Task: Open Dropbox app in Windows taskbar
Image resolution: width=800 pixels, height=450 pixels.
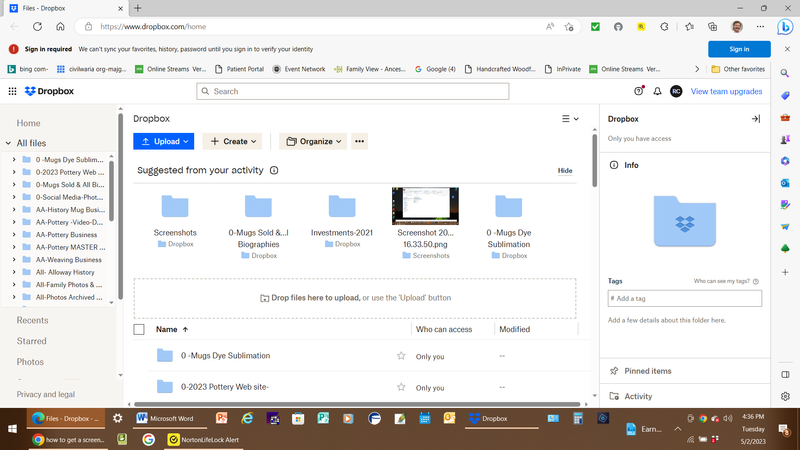Action: pyautogui.click(x=503, y=418)
